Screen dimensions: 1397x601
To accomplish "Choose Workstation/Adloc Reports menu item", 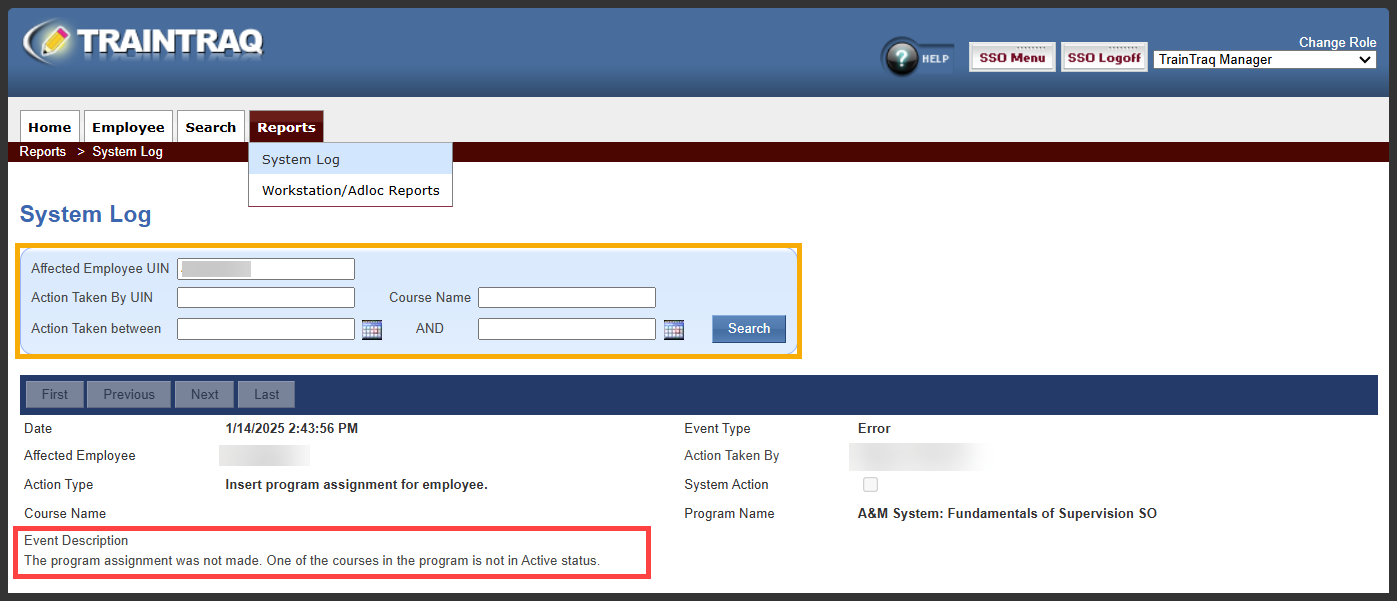I will [x=350, y=190].
